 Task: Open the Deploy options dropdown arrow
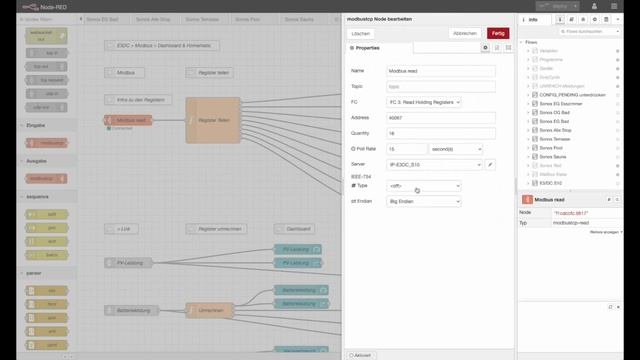(x=575, y=6)
